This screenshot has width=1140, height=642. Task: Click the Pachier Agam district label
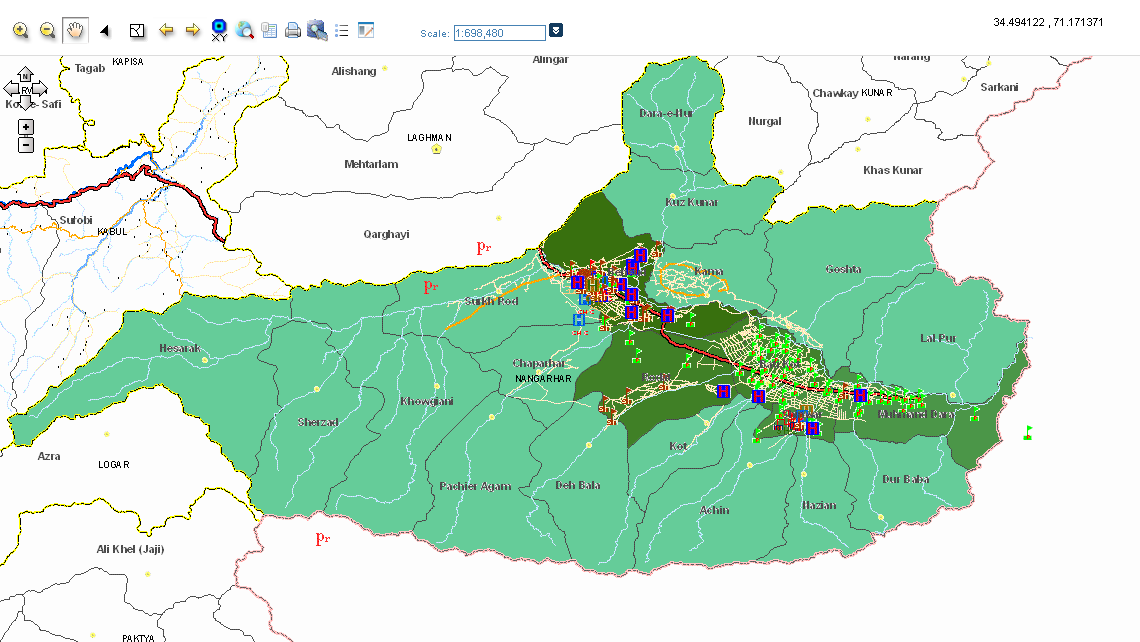[475, 486]
